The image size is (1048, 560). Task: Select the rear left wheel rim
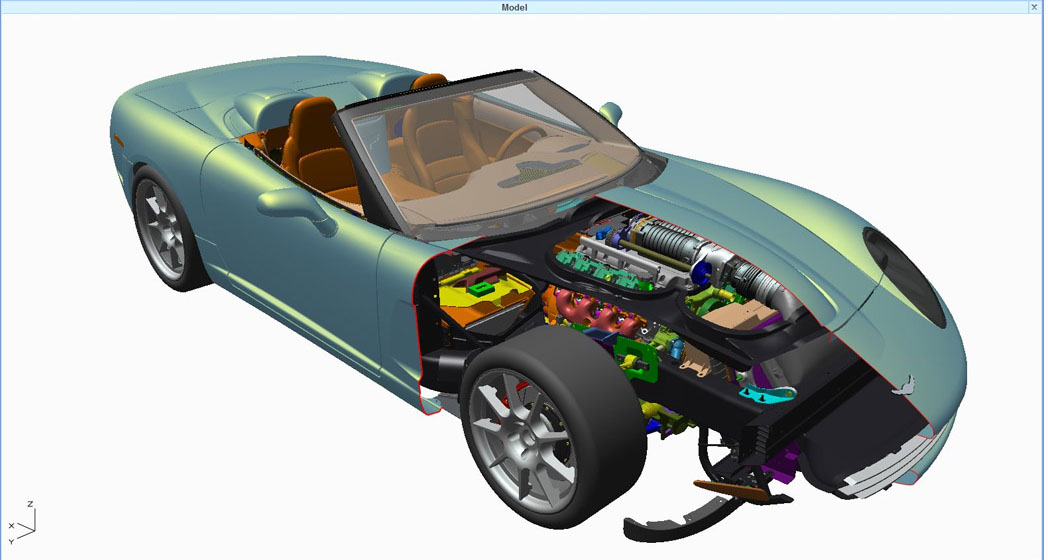click(160, 230)
